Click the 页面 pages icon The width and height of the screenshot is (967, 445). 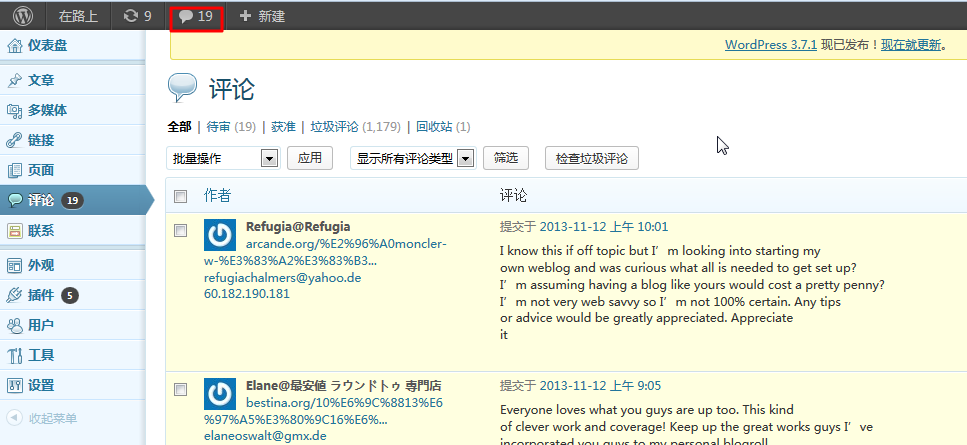tap(14, 170)
